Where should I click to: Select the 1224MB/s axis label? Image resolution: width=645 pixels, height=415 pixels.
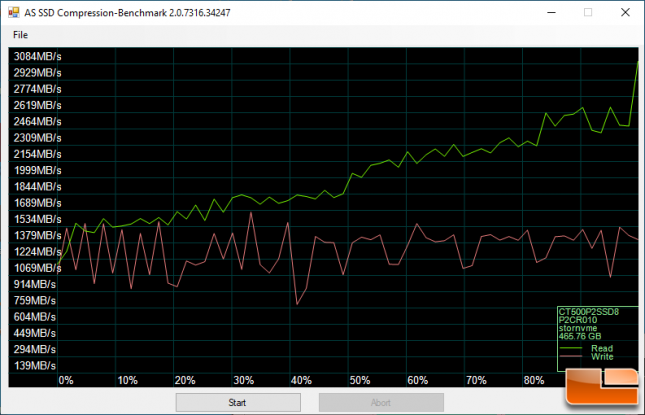coord(37,252)
